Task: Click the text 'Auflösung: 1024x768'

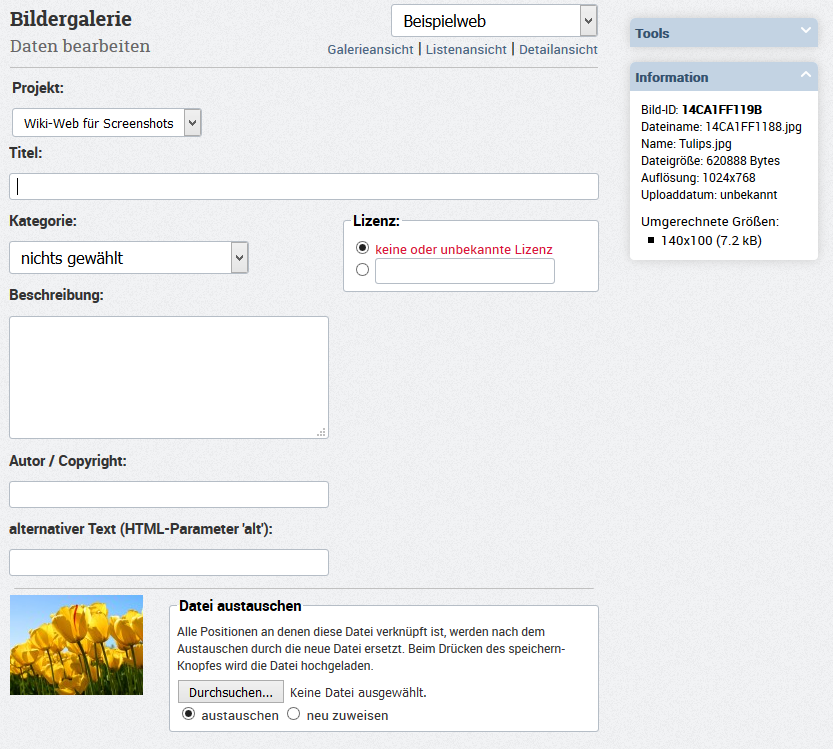Action: (x=698, y=177)
